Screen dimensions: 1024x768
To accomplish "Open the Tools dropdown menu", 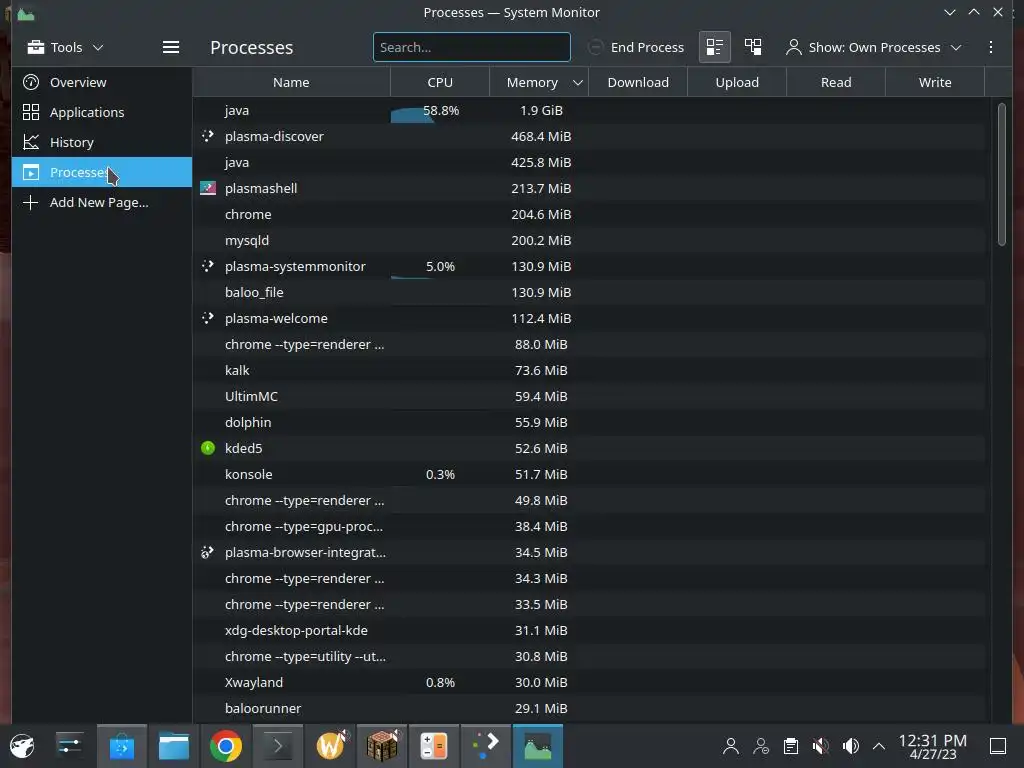I will coord(65,47).
